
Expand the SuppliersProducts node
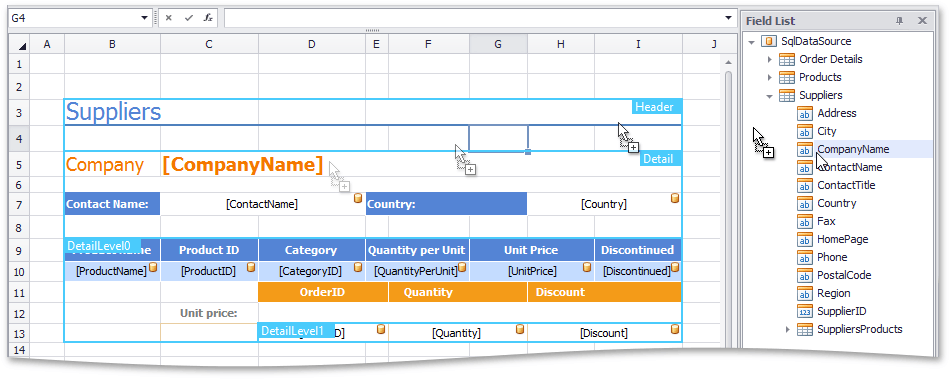787,329
